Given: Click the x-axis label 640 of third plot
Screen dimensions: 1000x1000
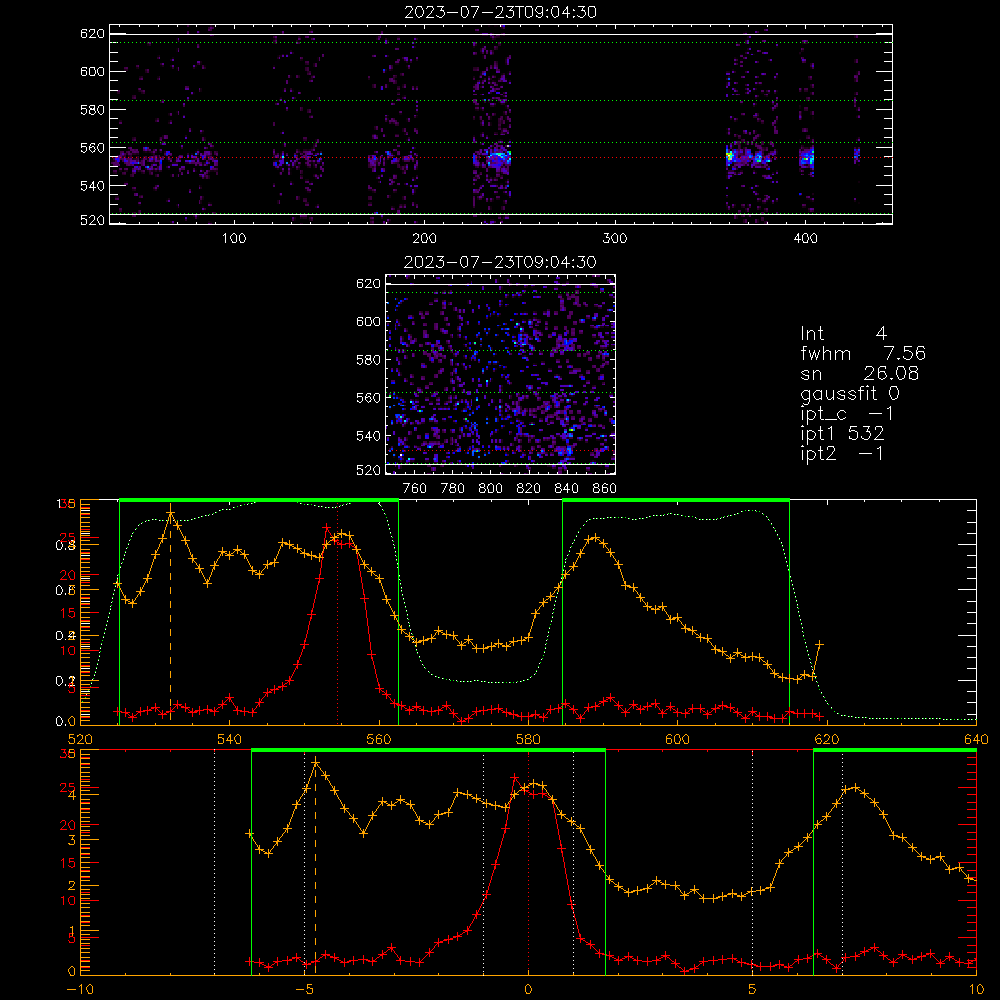Looking at the screenshot, I should tap(976, 739).
